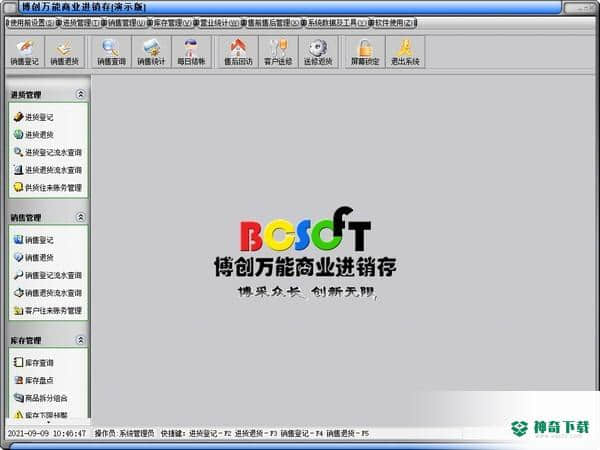Click the 操作员:系统管理员 status text

[x=124, y=434]
